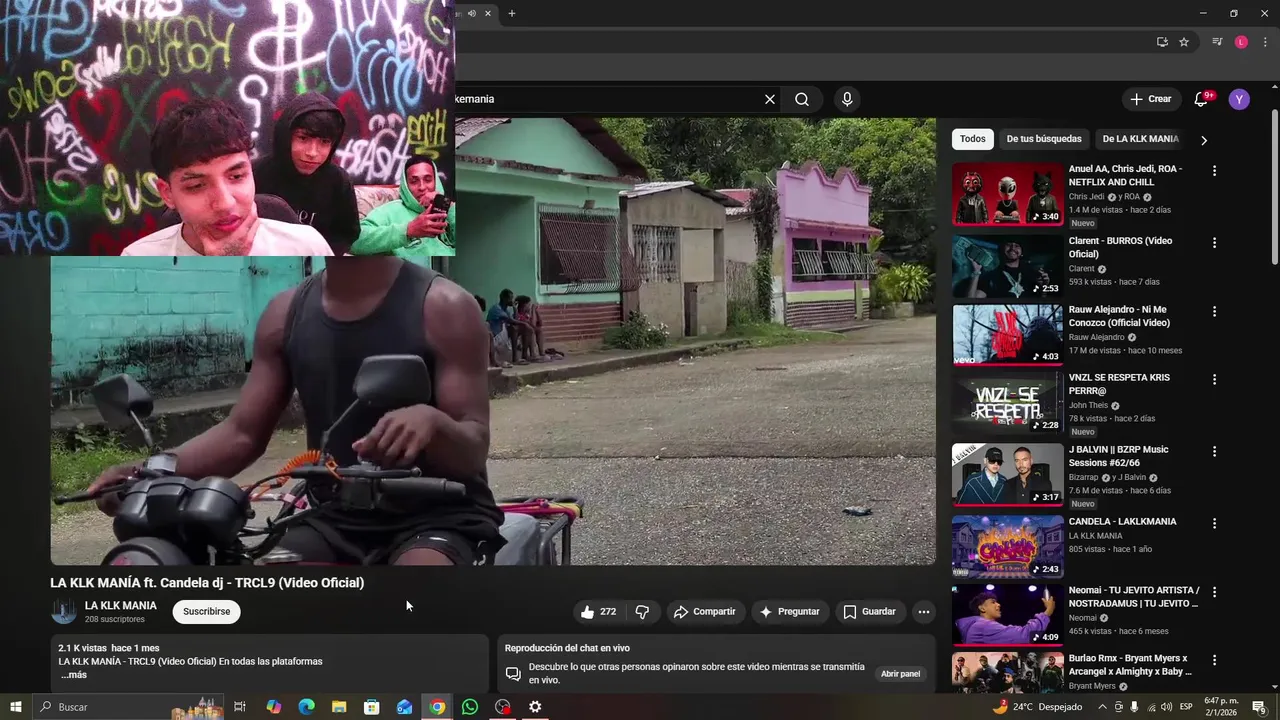The image size is (1280, 720).
Task: Click the taskbar Buscar search box
Action: (130, 707)
